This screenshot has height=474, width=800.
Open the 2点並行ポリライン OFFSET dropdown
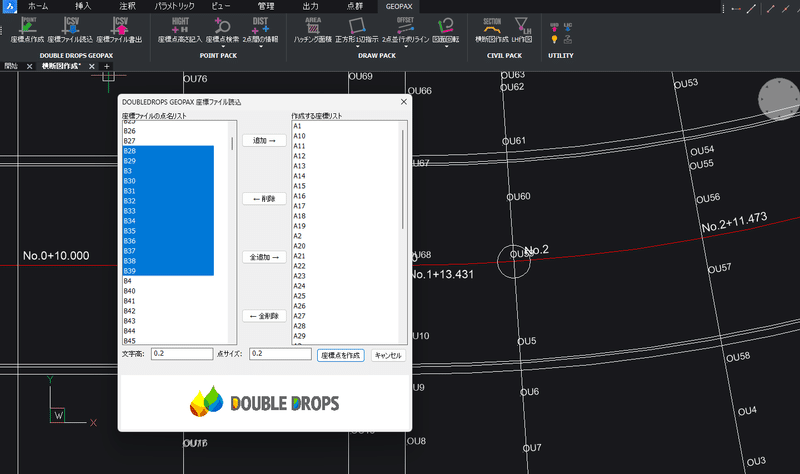coord(406,46)
